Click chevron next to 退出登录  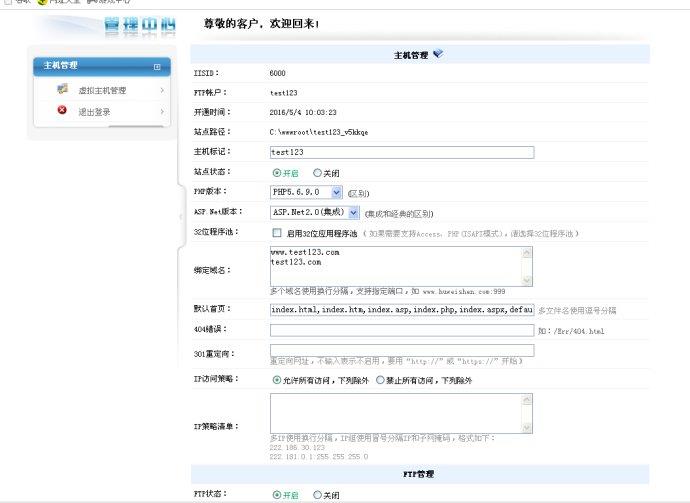pyautogui.click(x=162, y=111)
